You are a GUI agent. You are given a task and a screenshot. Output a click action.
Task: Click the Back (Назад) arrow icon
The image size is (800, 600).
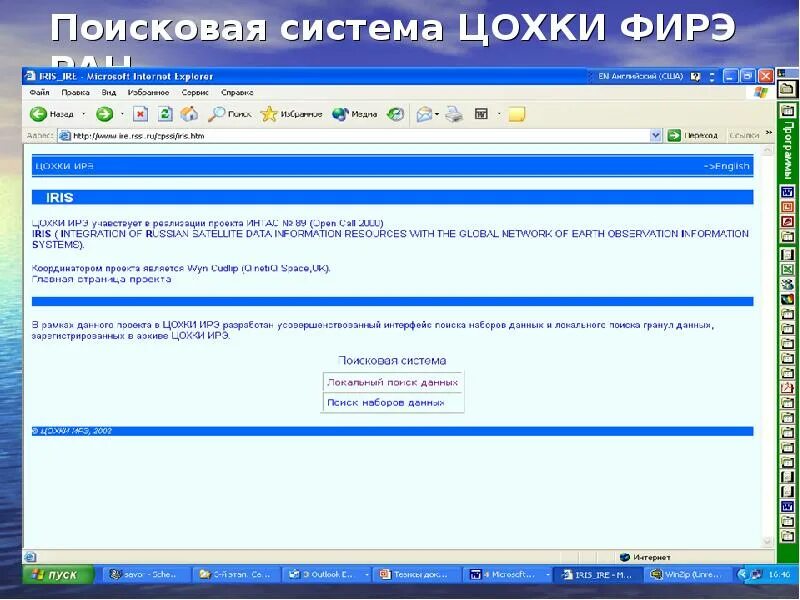pyautogui.click(x=38, y=114)
